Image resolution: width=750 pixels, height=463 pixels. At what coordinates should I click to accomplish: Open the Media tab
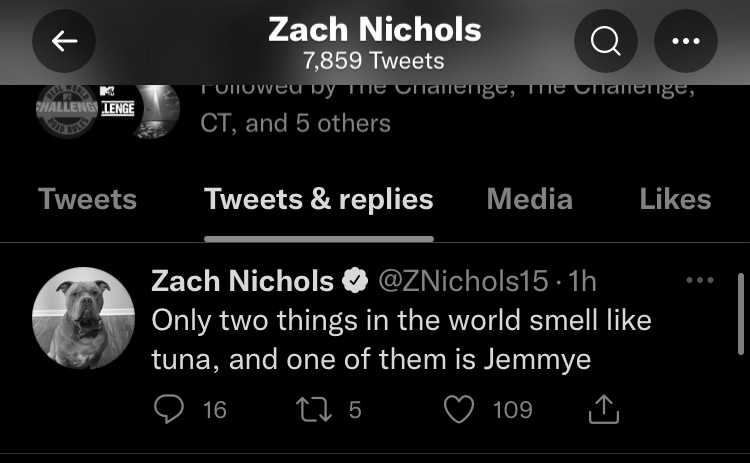(529, 199)
